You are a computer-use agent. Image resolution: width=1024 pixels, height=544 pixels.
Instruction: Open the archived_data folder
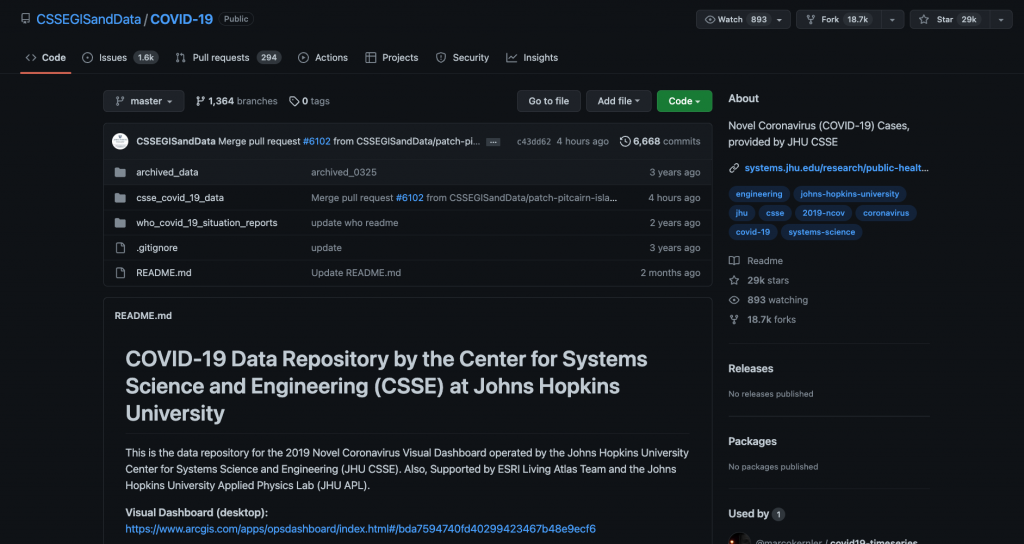[x=167, y=172]
